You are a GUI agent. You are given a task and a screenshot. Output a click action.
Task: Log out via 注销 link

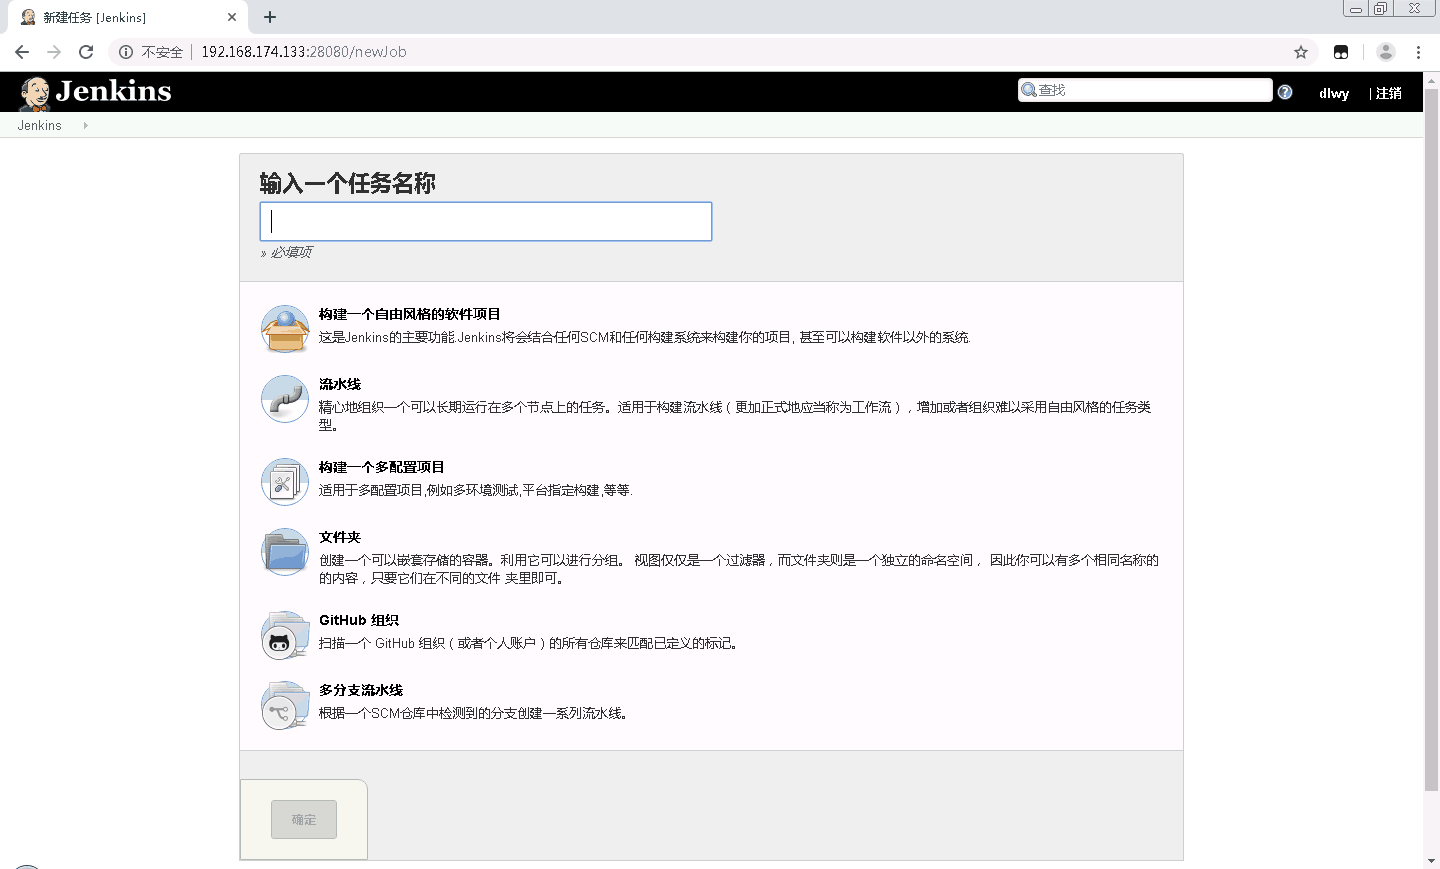click(x=1388, y=93)
